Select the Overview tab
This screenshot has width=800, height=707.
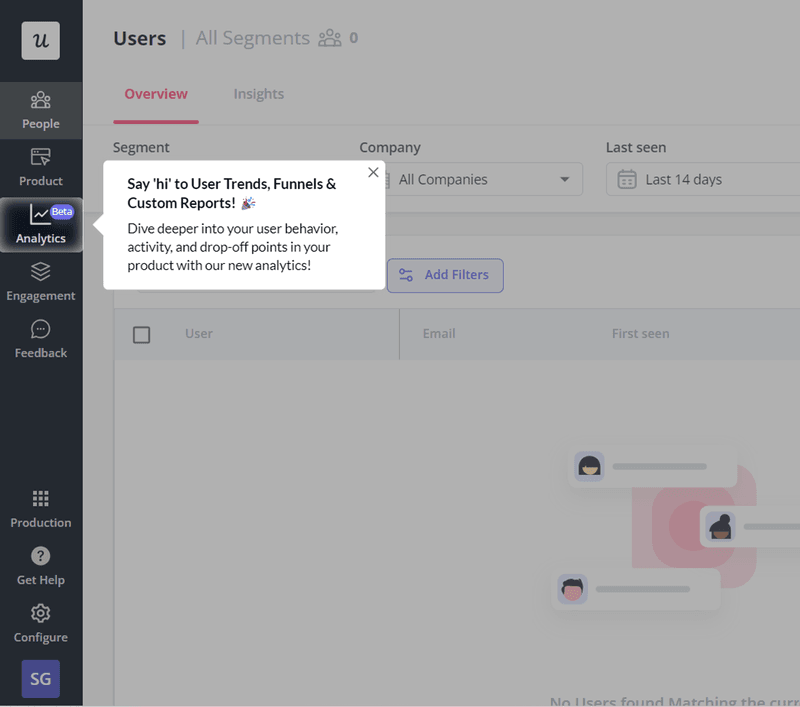click(x=156, y=93)
